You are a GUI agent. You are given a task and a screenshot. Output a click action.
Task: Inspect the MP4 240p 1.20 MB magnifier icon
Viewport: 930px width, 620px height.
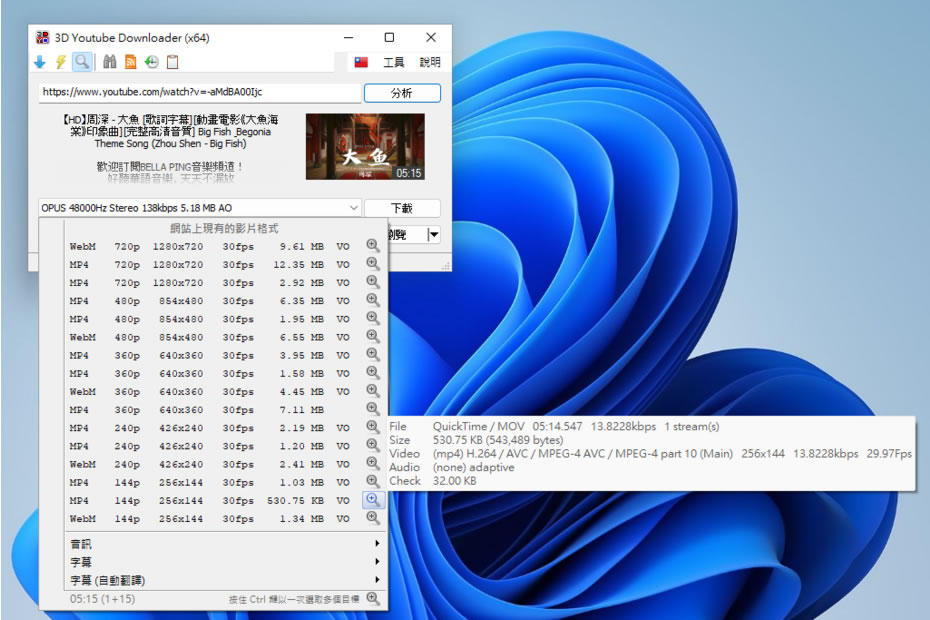[372, 445]
